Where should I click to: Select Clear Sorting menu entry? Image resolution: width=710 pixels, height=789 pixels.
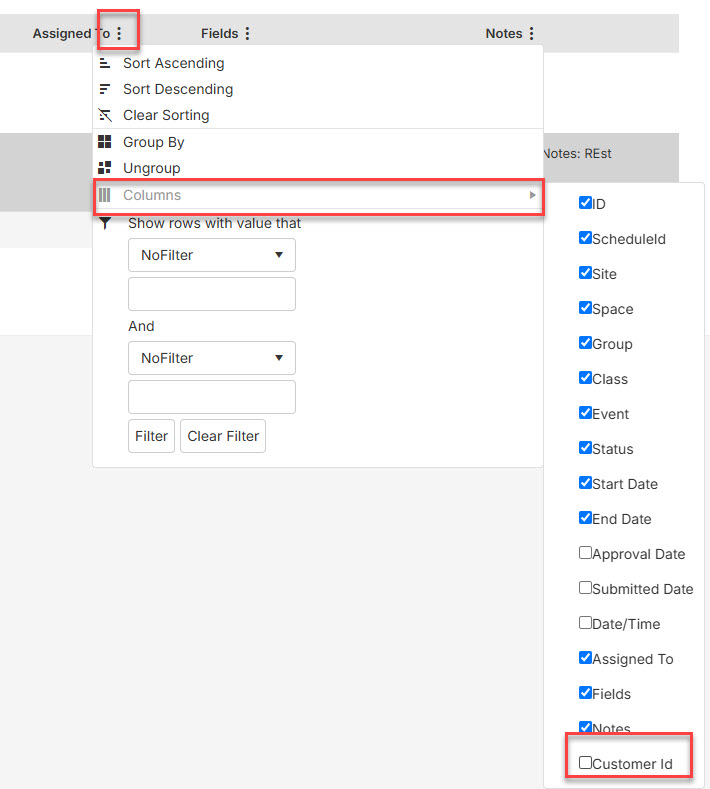coord(318,115)
